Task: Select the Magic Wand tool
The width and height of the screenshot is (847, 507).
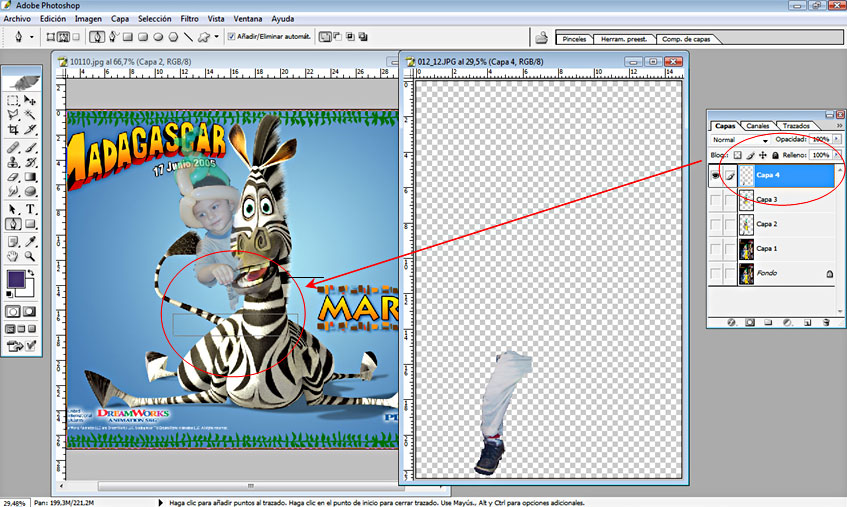Action: click(x=30, y=114)
